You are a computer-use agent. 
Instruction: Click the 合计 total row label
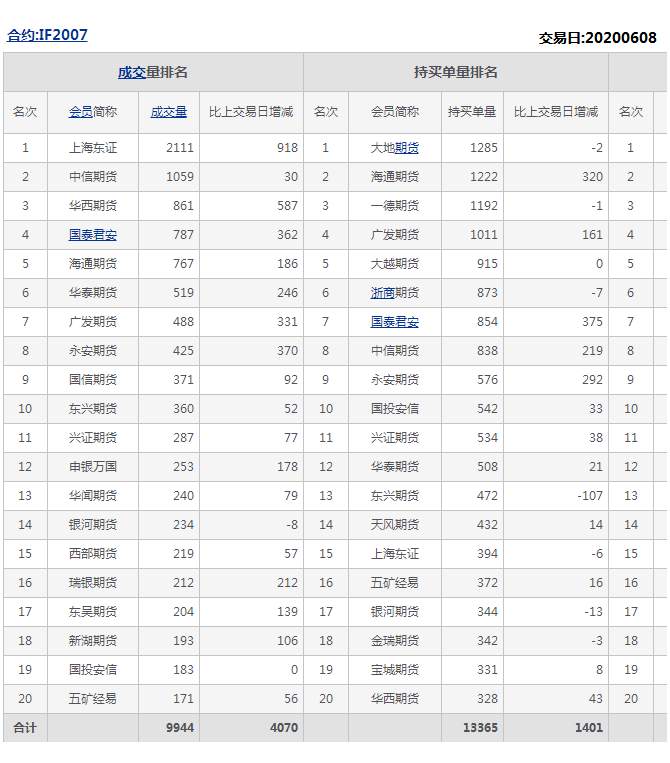pos(25,728)
